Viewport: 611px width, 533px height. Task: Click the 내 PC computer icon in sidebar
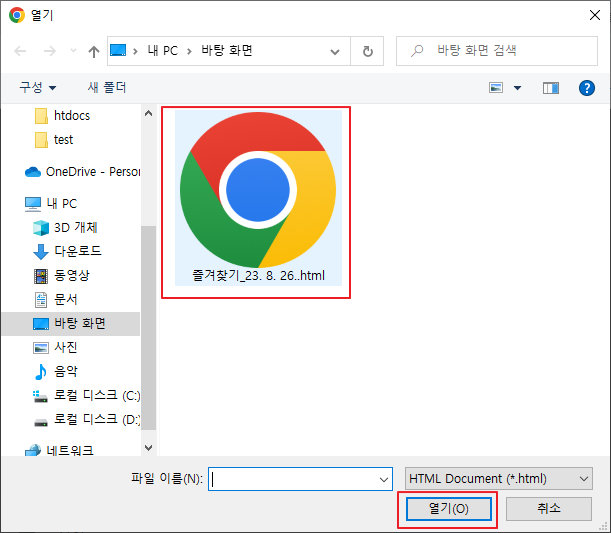(x=33, y=204)
